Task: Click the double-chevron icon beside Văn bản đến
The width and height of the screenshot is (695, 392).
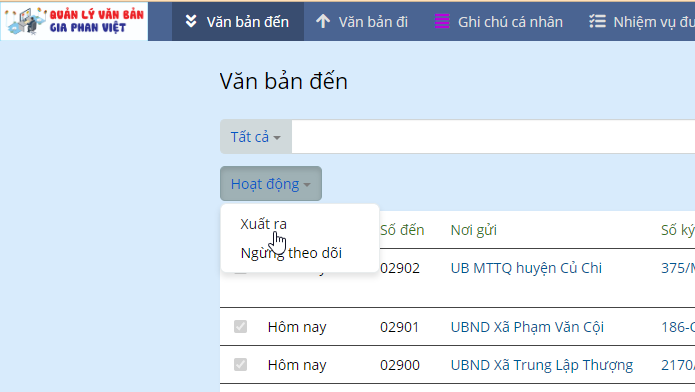Action: tap(191, 21)
